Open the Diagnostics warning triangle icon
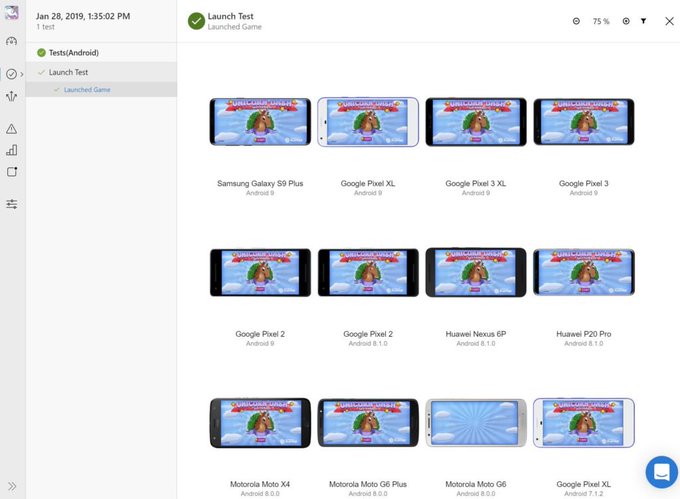The image size is (680, 499). click(12, 129)
